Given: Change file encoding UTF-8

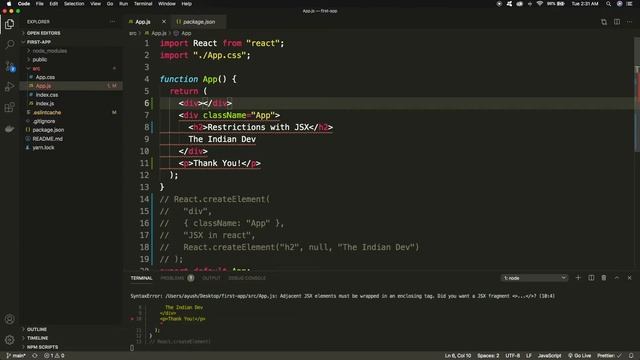Looking at the screenshot, I should [513, 356].
